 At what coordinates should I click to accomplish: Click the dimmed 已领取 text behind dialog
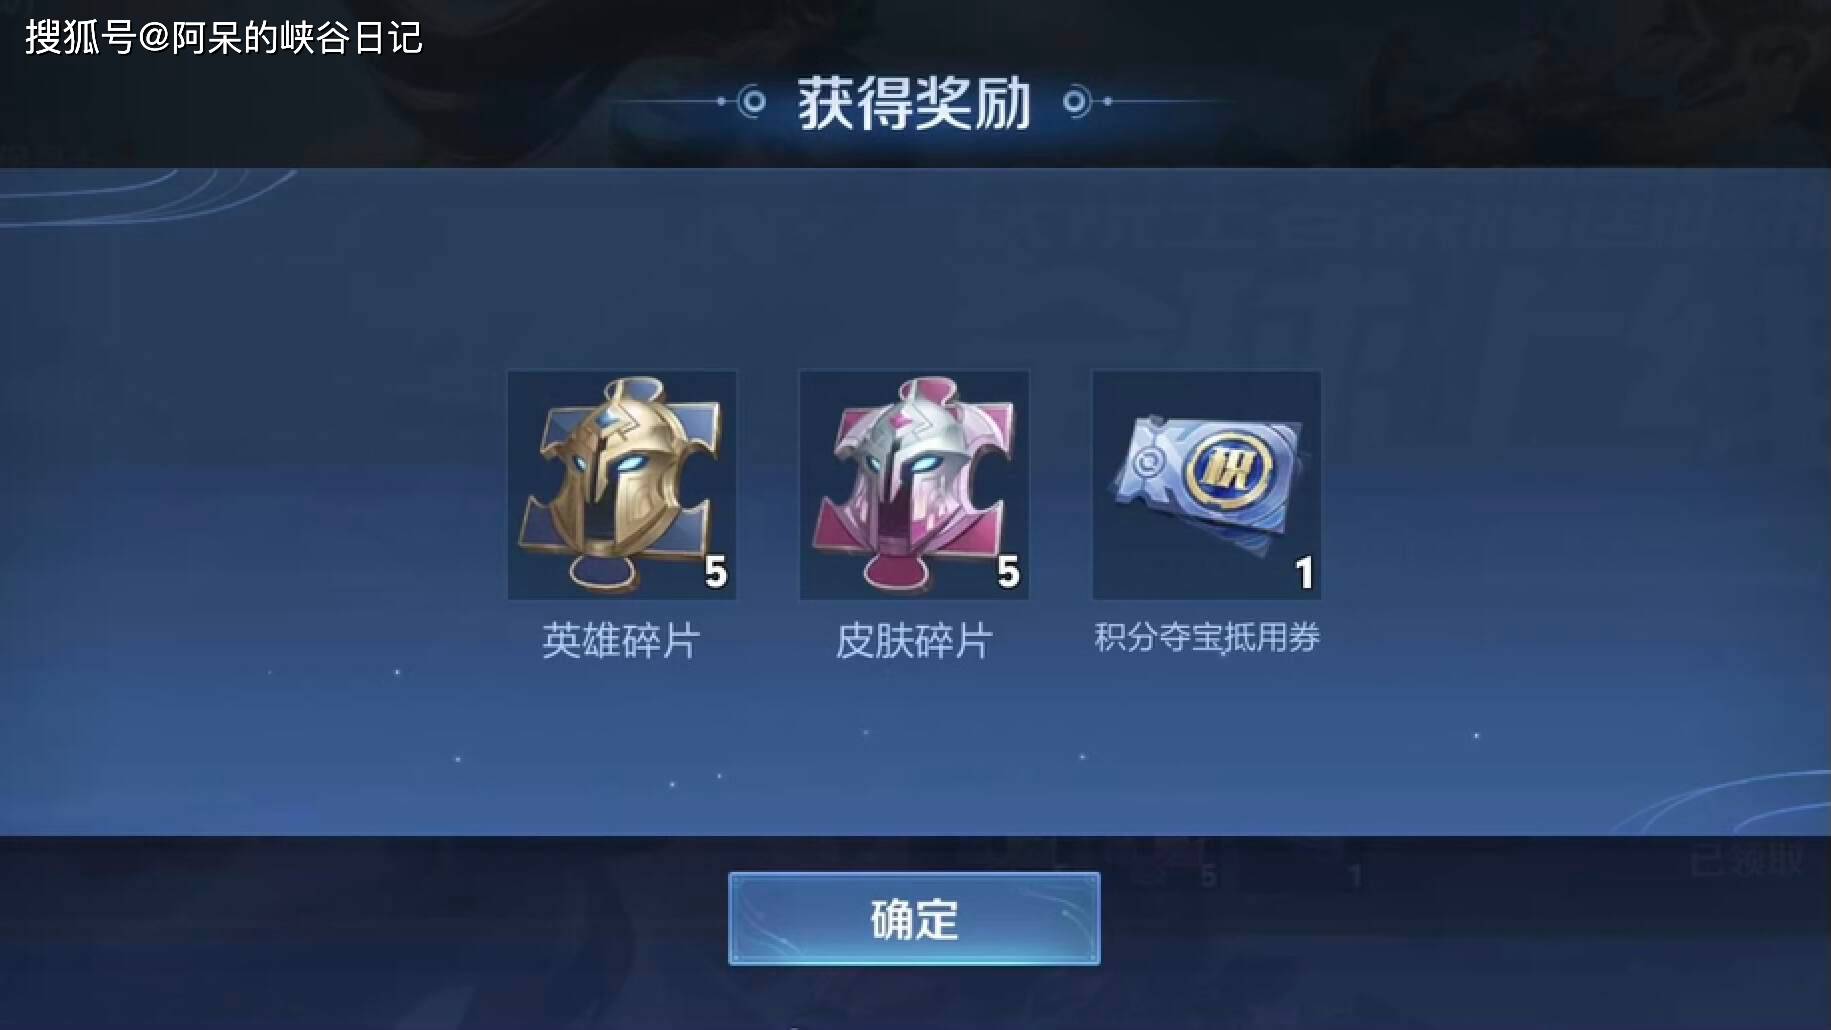point(1746,861)
